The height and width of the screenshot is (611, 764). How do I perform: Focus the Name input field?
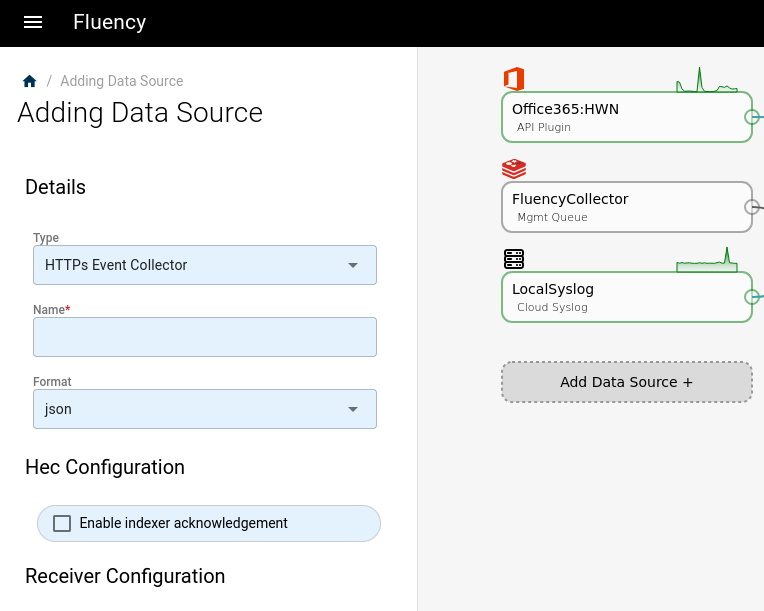[205, 337]
